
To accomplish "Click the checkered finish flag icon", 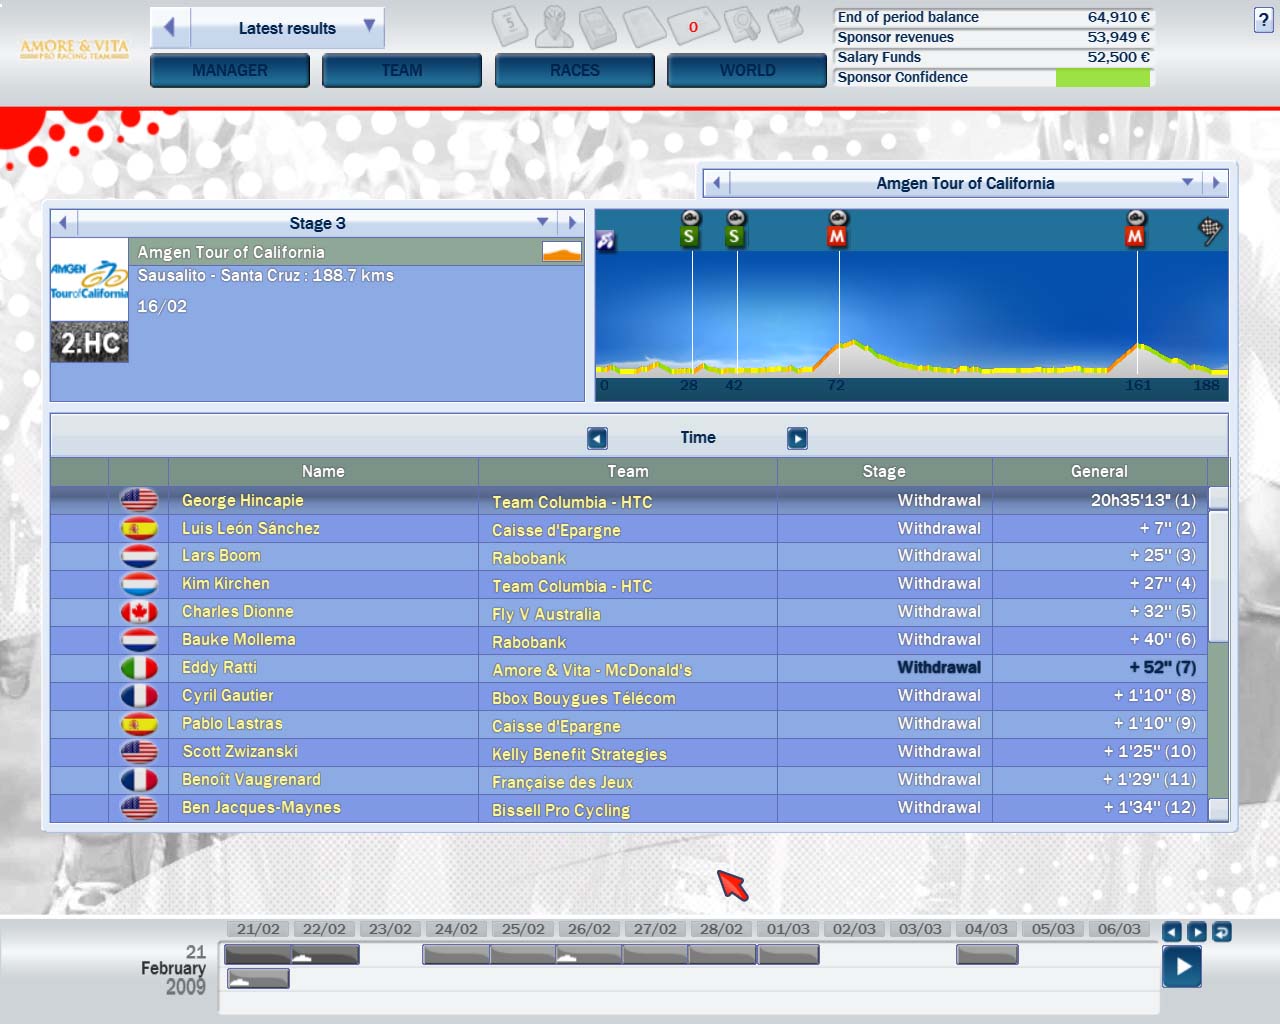I will tap(1210, 231).
